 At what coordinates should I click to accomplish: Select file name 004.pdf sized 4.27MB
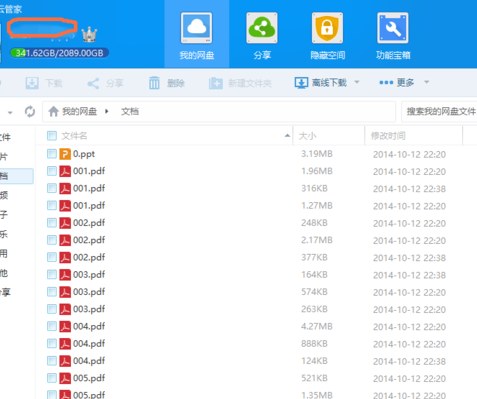(x=89, y=326)
